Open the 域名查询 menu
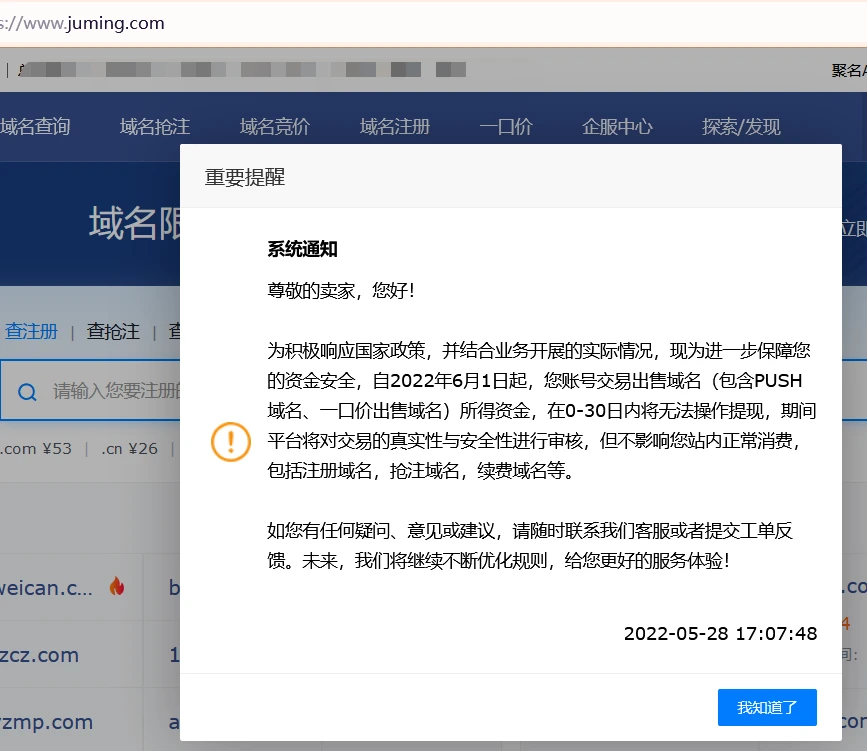The width and height of the screenshot is (867, 751). click(x=35, y=127)
